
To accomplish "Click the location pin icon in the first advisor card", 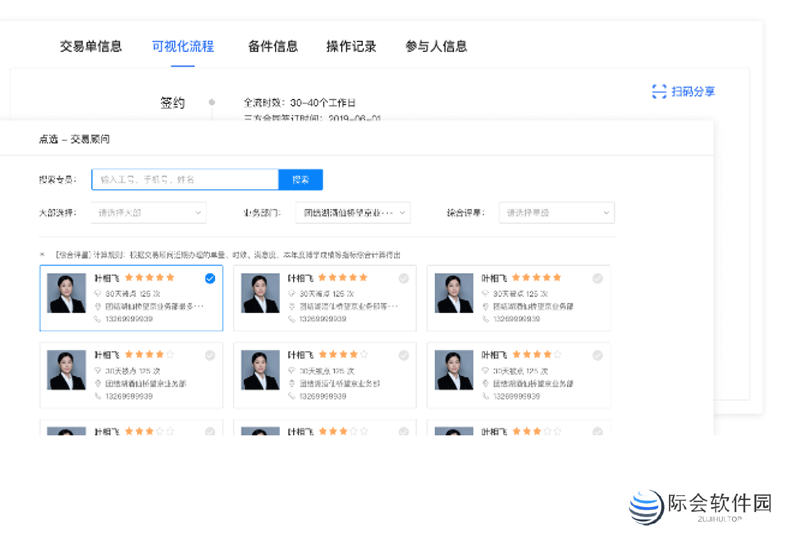I will click(x=98, y=307).
